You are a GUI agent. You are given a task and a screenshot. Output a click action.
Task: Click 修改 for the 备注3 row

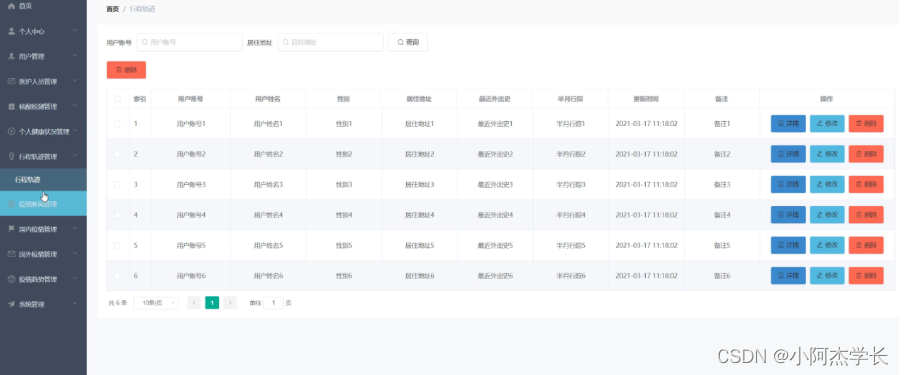[827, 185]
